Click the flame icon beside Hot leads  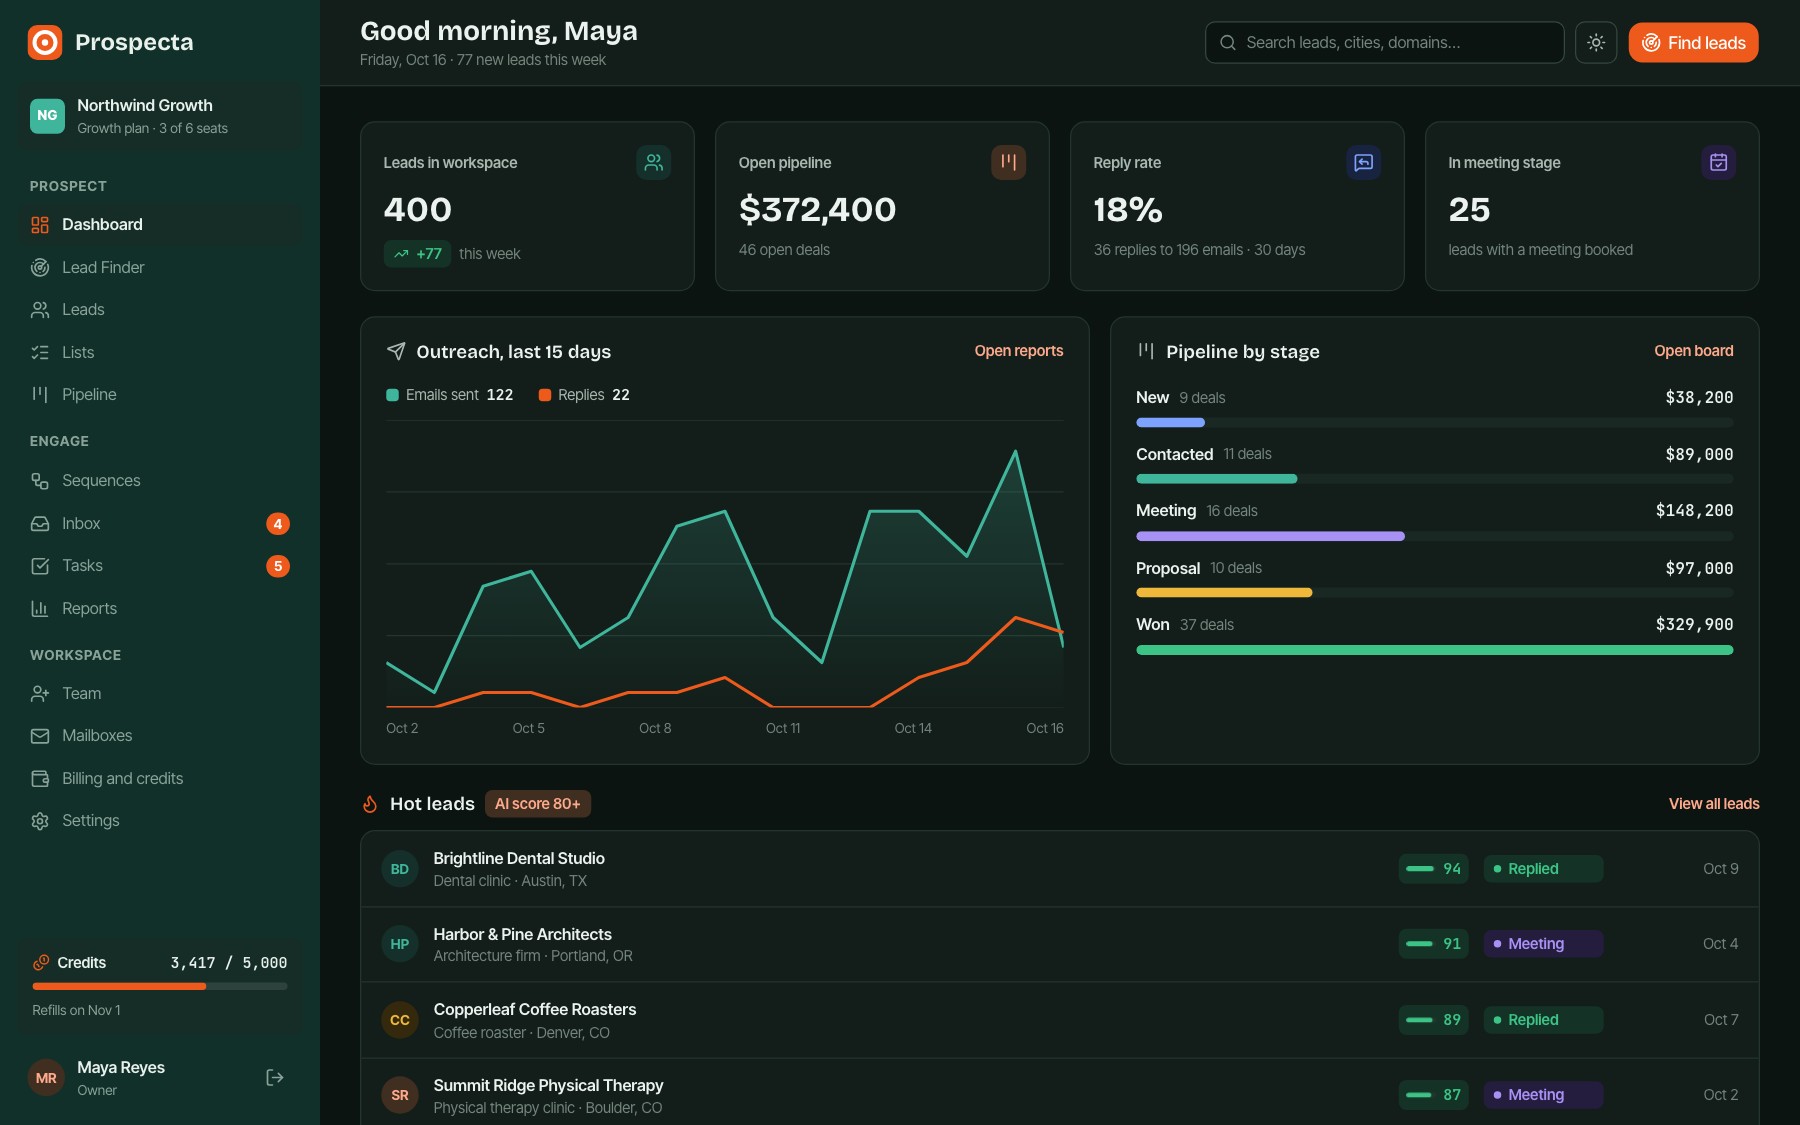click(370, 804)
